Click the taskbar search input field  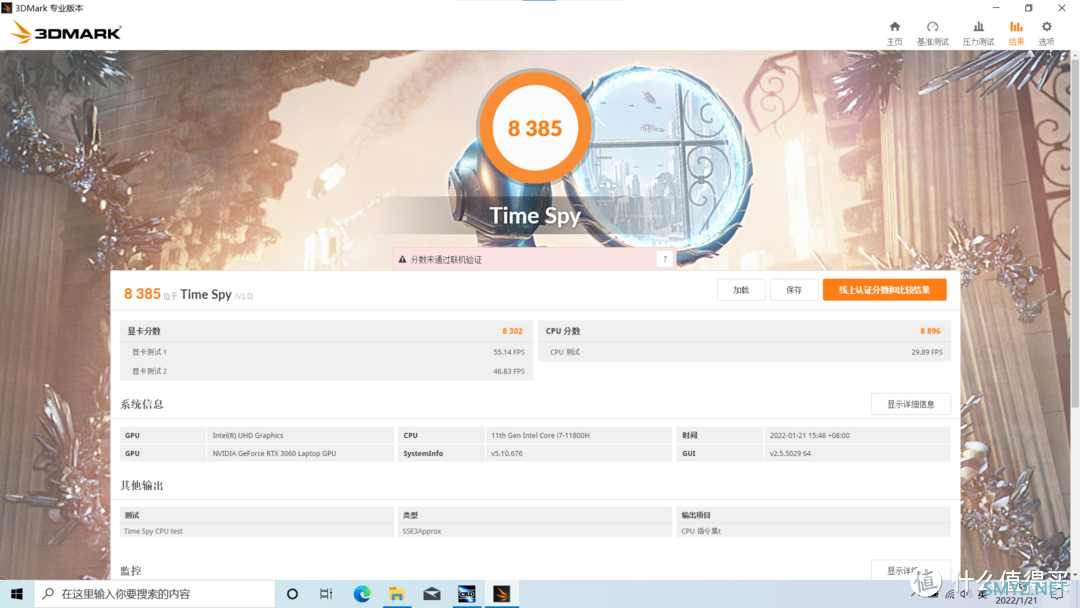[154, 594]
